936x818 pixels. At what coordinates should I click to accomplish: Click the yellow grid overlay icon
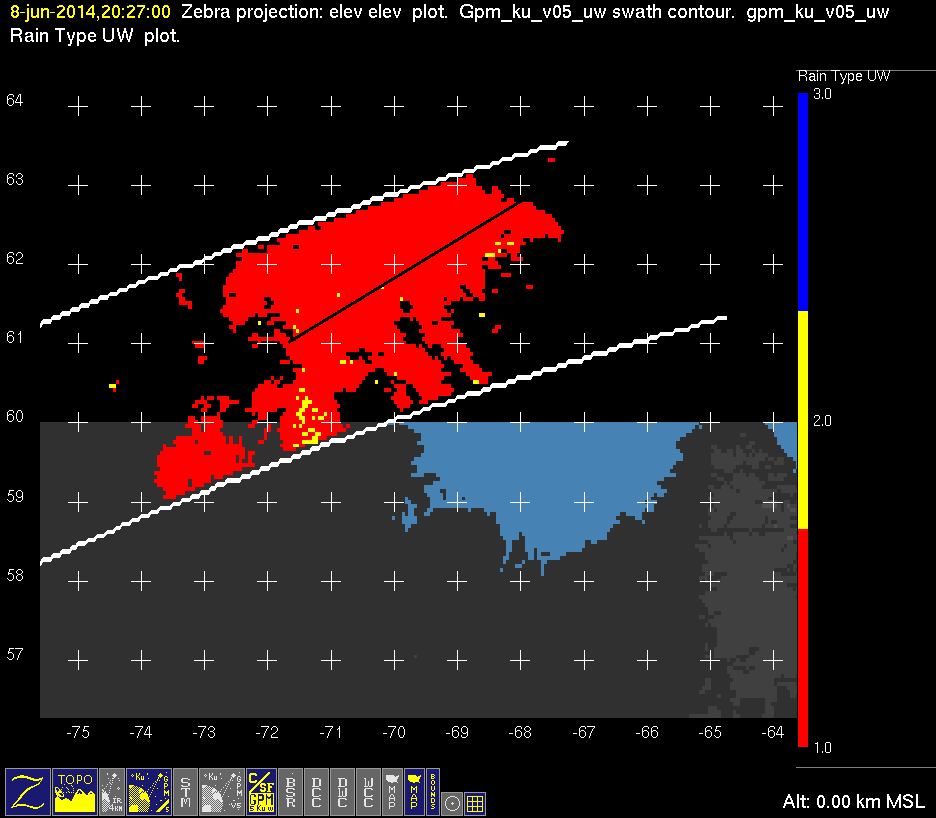click(475, 804)
